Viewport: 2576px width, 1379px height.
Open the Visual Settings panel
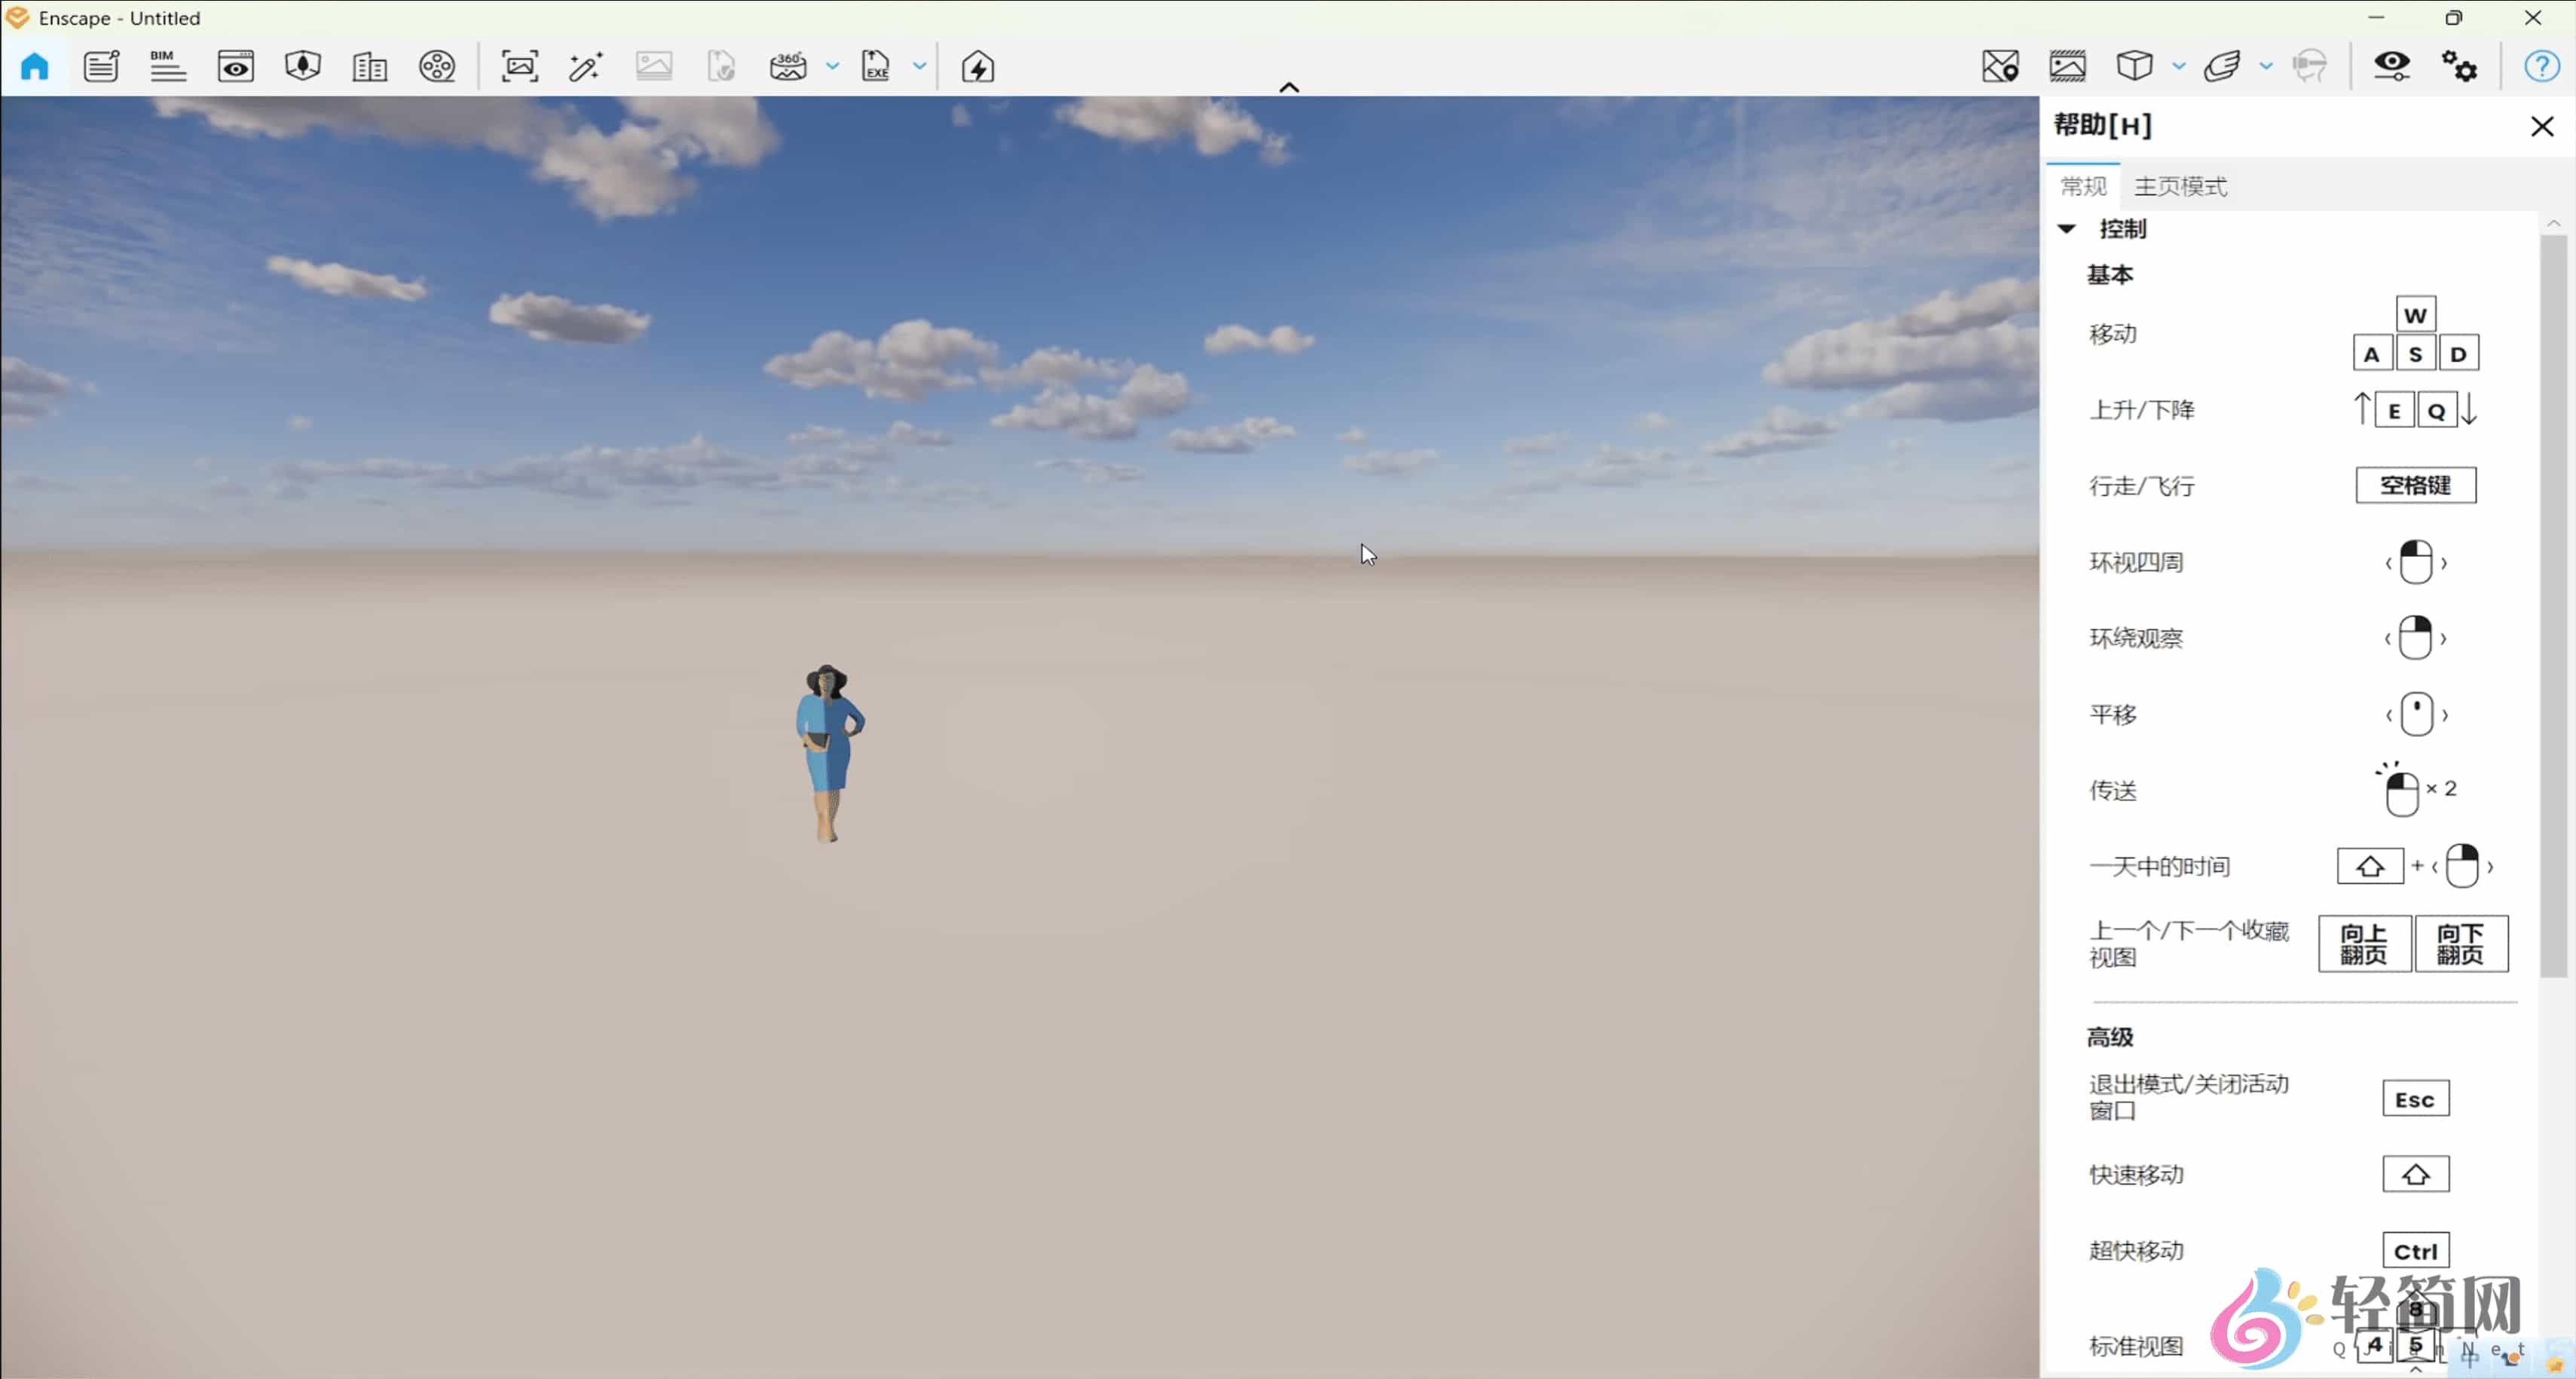coord(2392,66)
